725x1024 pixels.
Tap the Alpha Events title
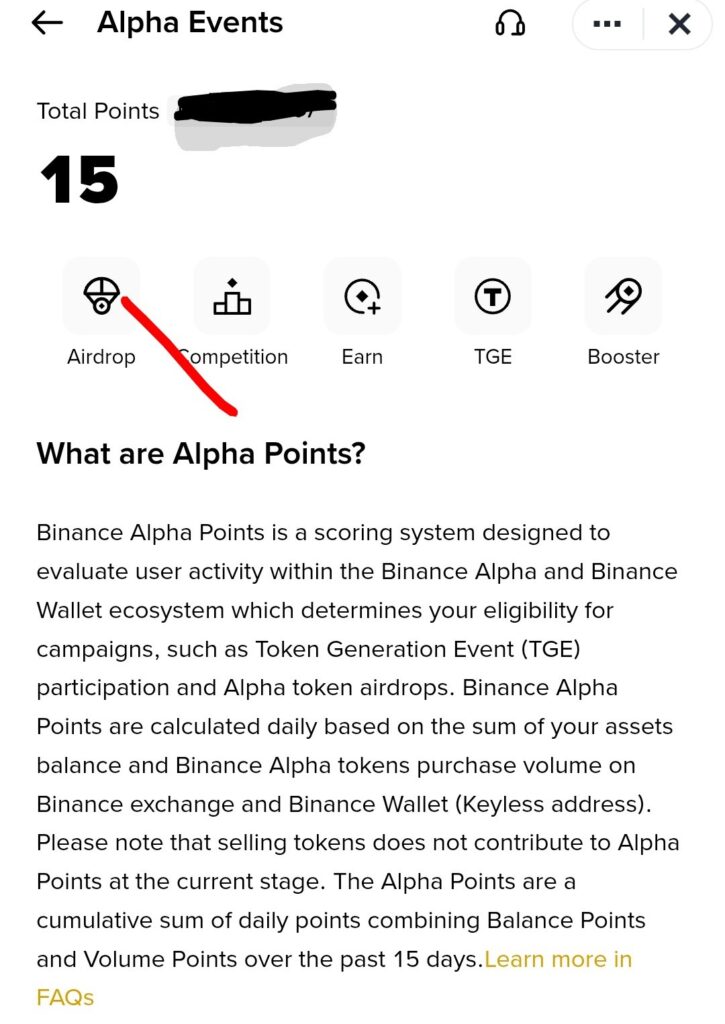coord(189,23)
